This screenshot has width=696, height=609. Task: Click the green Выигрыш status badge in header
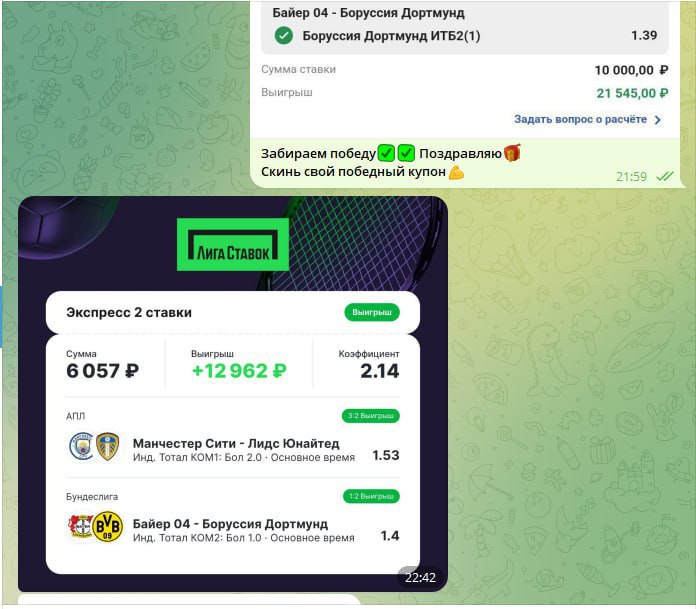pyautogui.click(x=372, y=312)
